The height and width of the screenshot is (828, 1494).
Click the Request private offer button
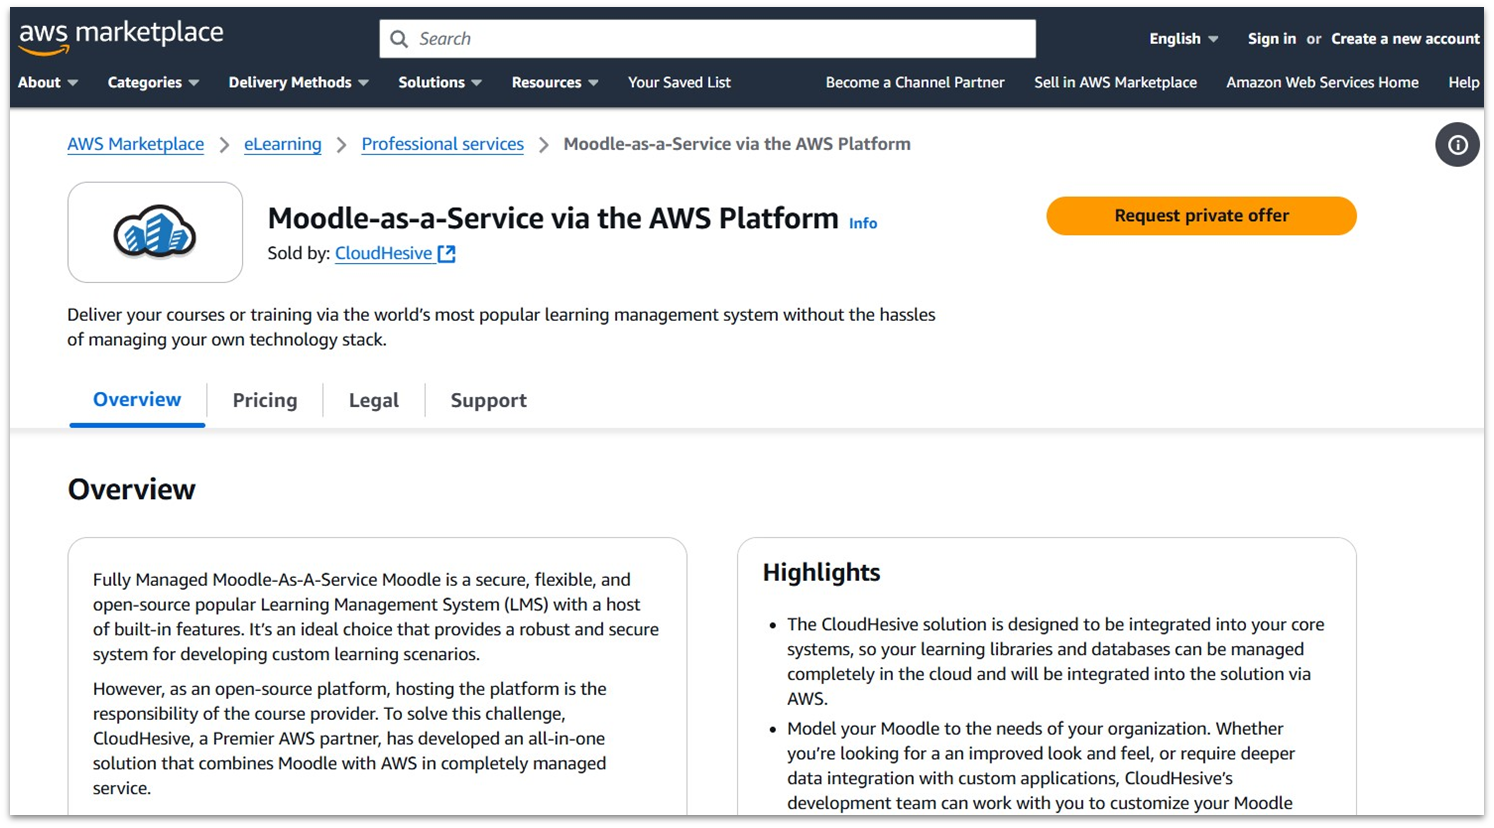tap(1201, 216)
